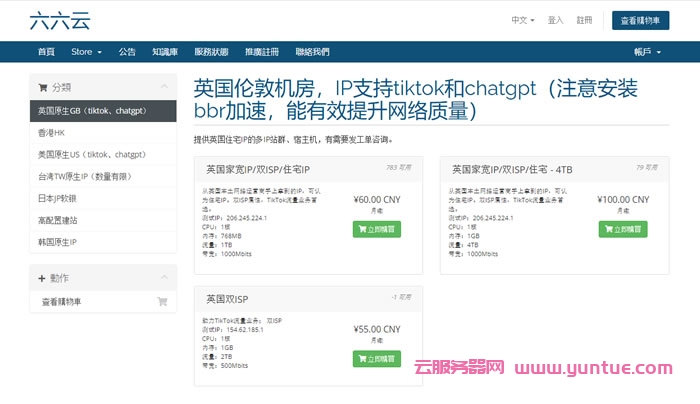Click the plus icon in 動作 panel header

[x=42, y=277]
